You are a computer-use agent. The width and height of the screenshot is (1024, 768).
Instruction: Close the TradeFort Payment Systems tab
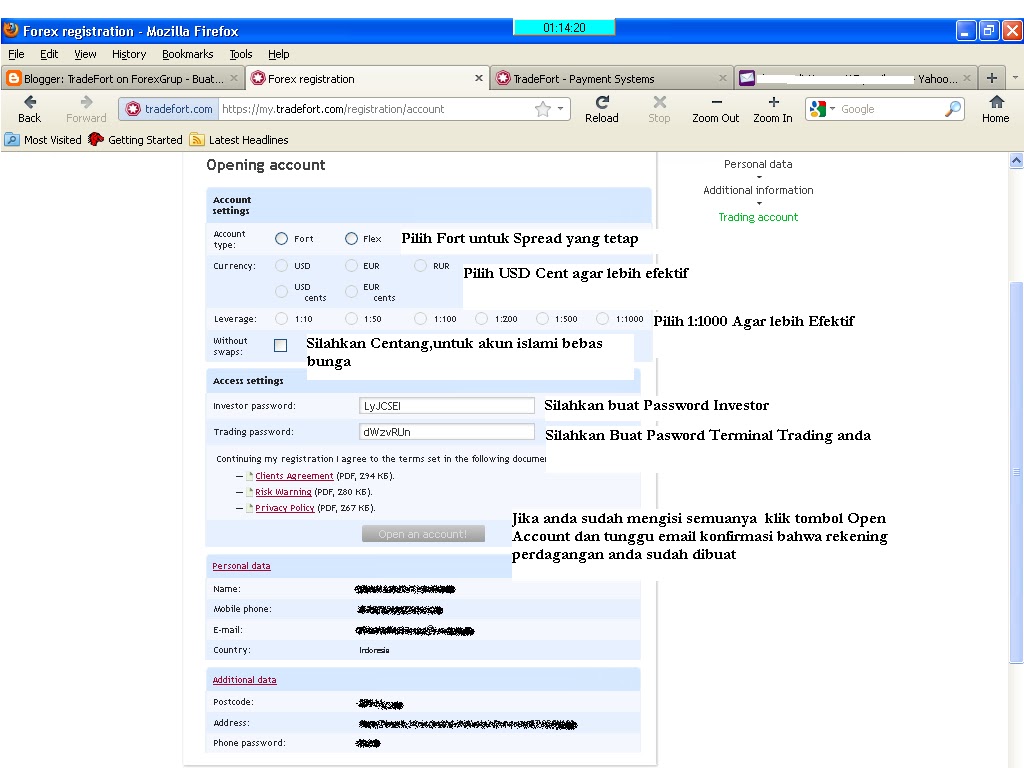(722, 78)
